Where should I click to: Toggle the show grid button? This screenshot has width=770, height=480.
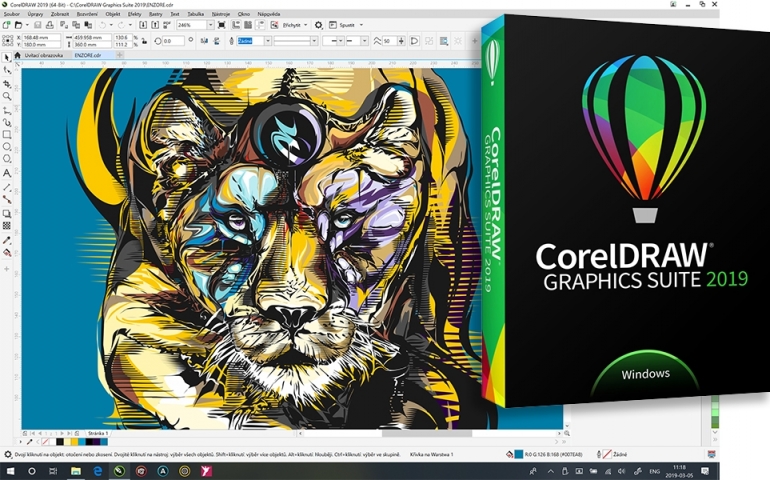(248, 25)
